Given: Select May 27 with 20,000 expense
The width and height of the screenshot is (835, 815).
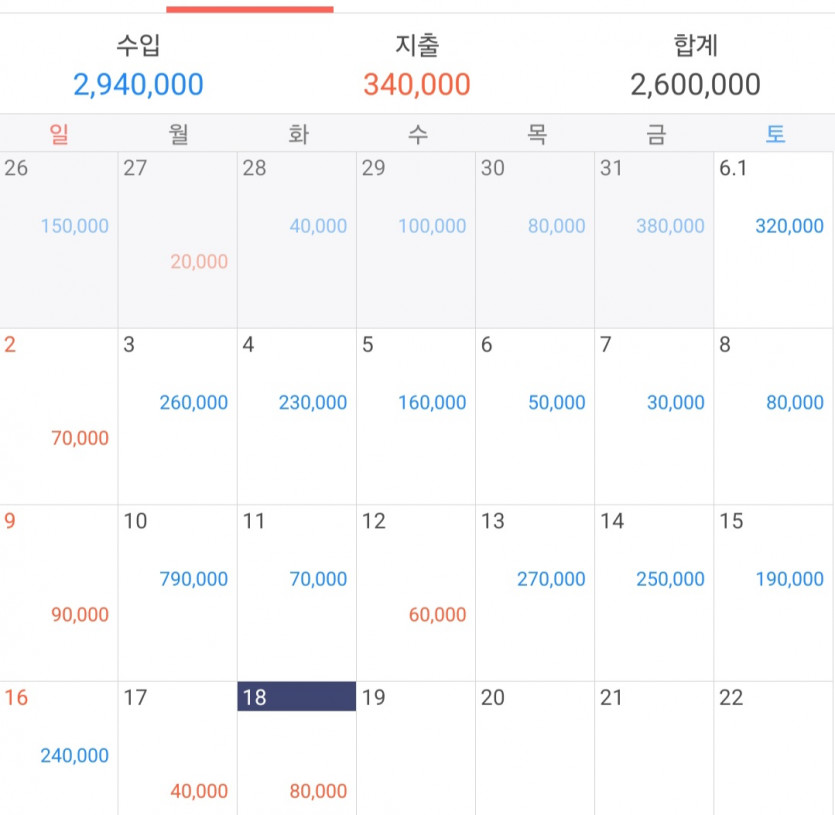Looking at the screenshot, I should click(177, 240).
